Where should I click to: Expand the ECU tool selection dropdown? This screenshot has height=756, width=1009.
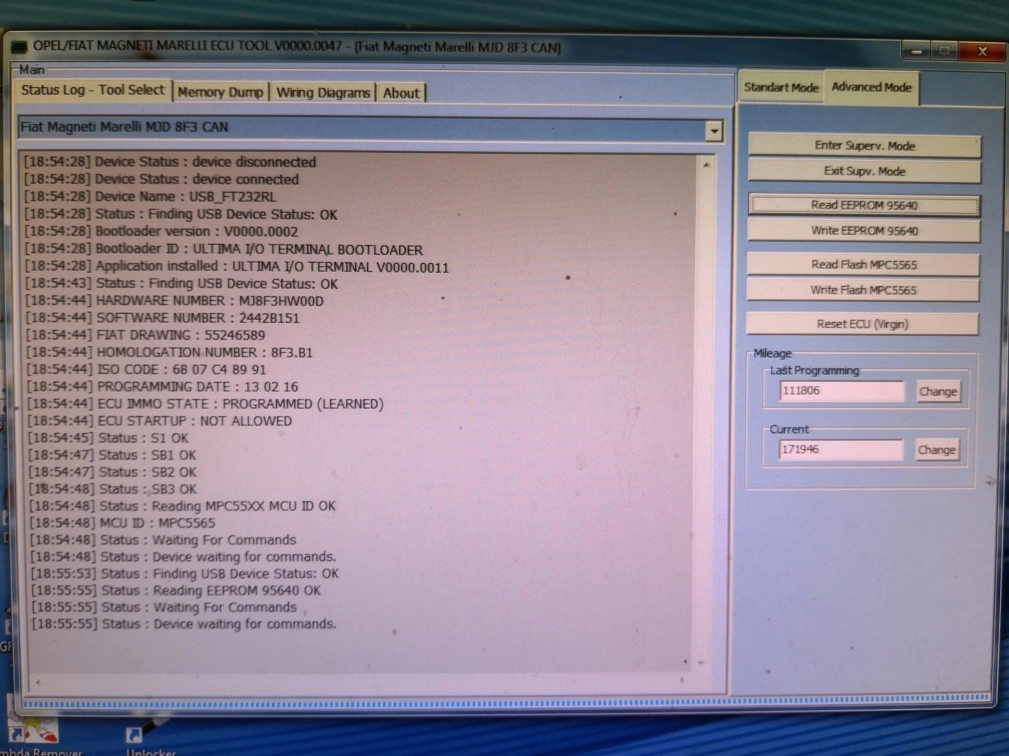pos(713,131)
